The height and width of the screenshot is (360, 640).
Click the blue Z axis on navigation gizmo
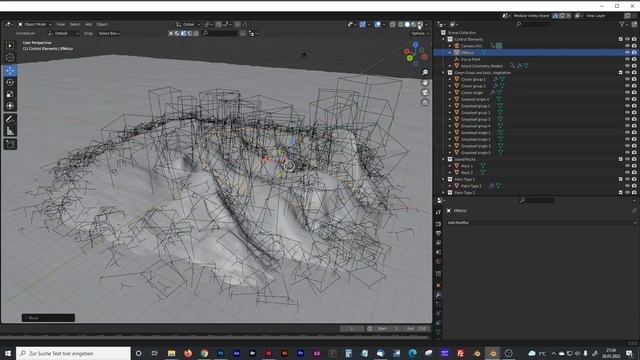pyautogui.click(x=416, y=44)
